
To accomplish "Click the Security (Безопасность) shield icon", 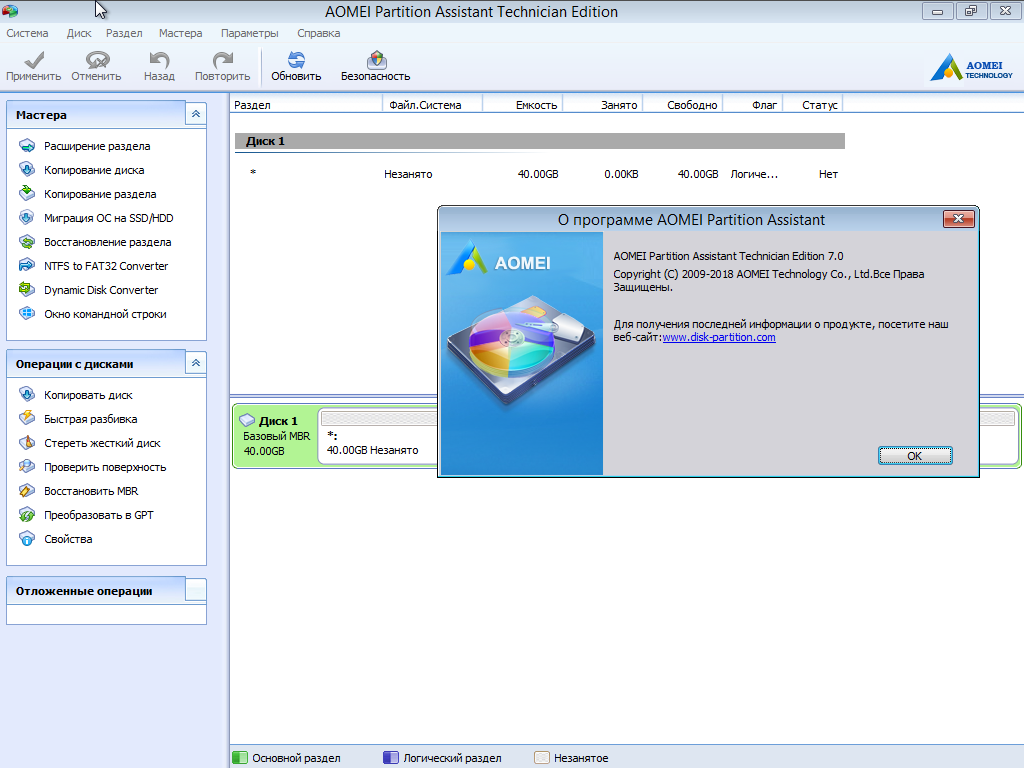I will click(376, 60).
